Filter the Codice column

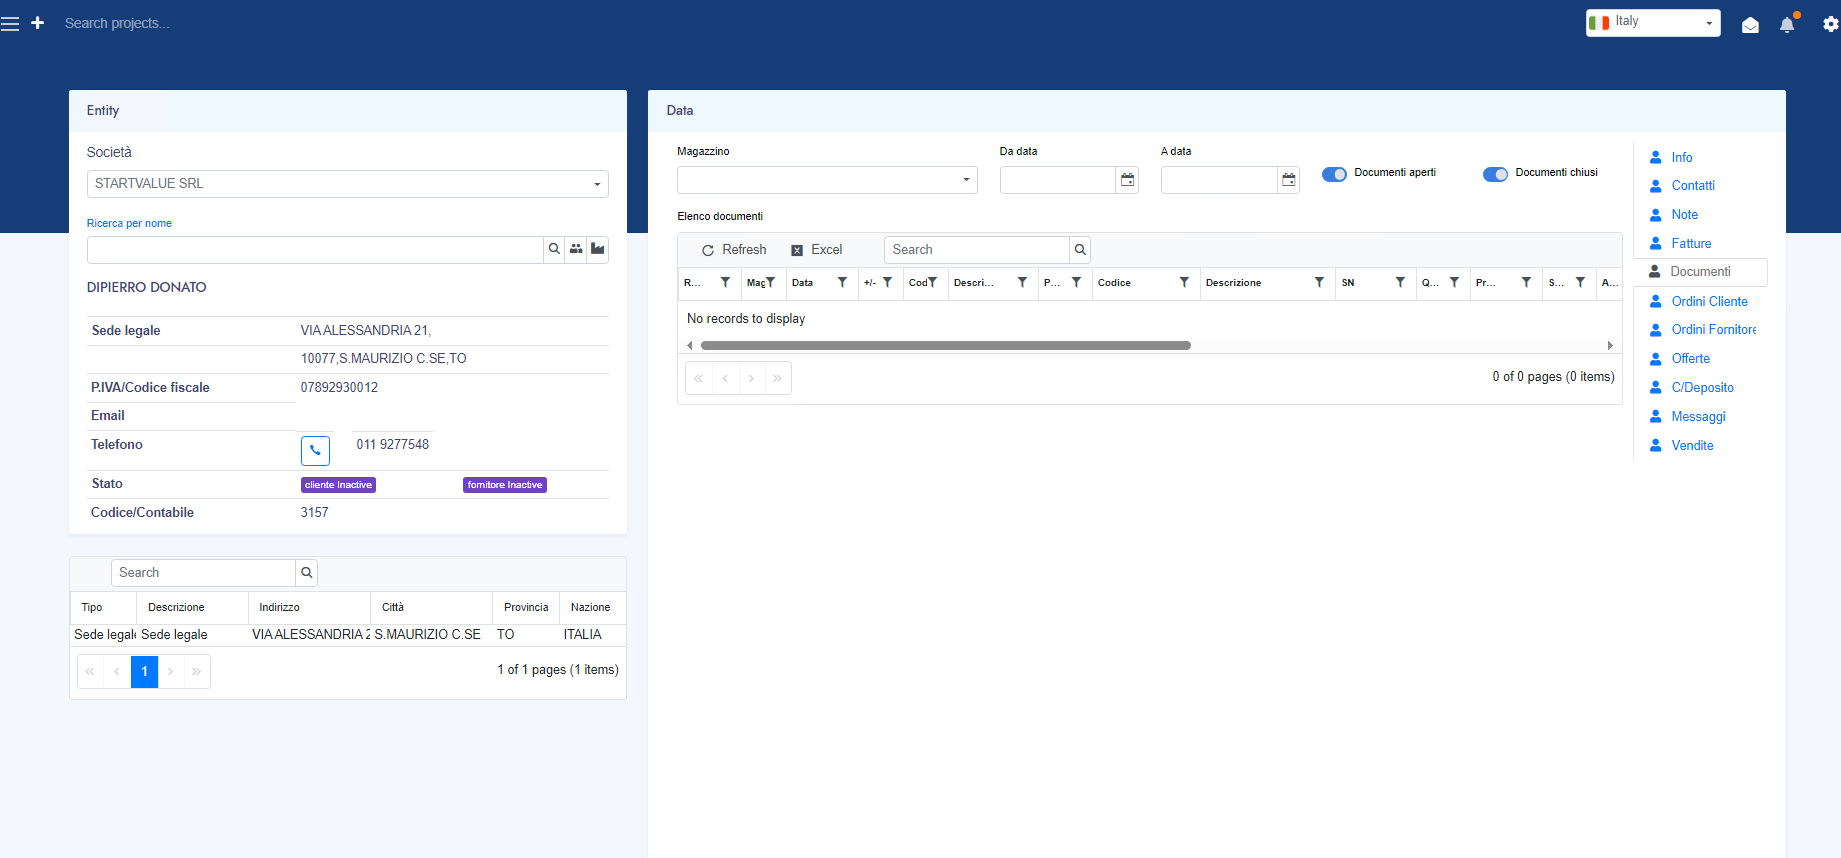[x=1184, y=283]
